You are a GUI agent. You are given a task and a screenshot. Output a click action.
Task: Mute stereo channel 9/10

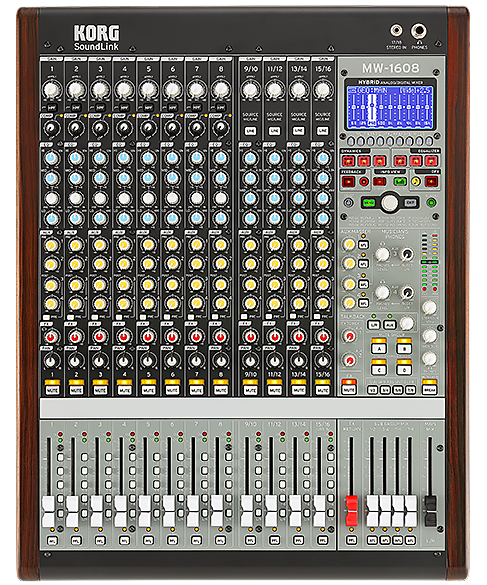[x=250, y=390]
